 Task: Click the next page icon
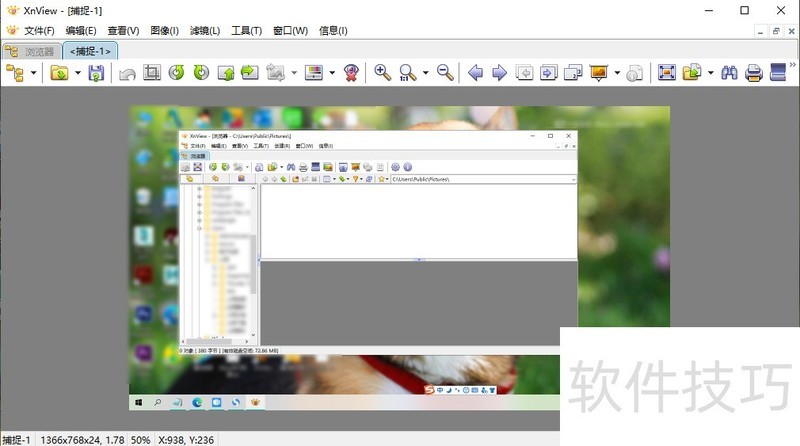(x=549, y=73)
